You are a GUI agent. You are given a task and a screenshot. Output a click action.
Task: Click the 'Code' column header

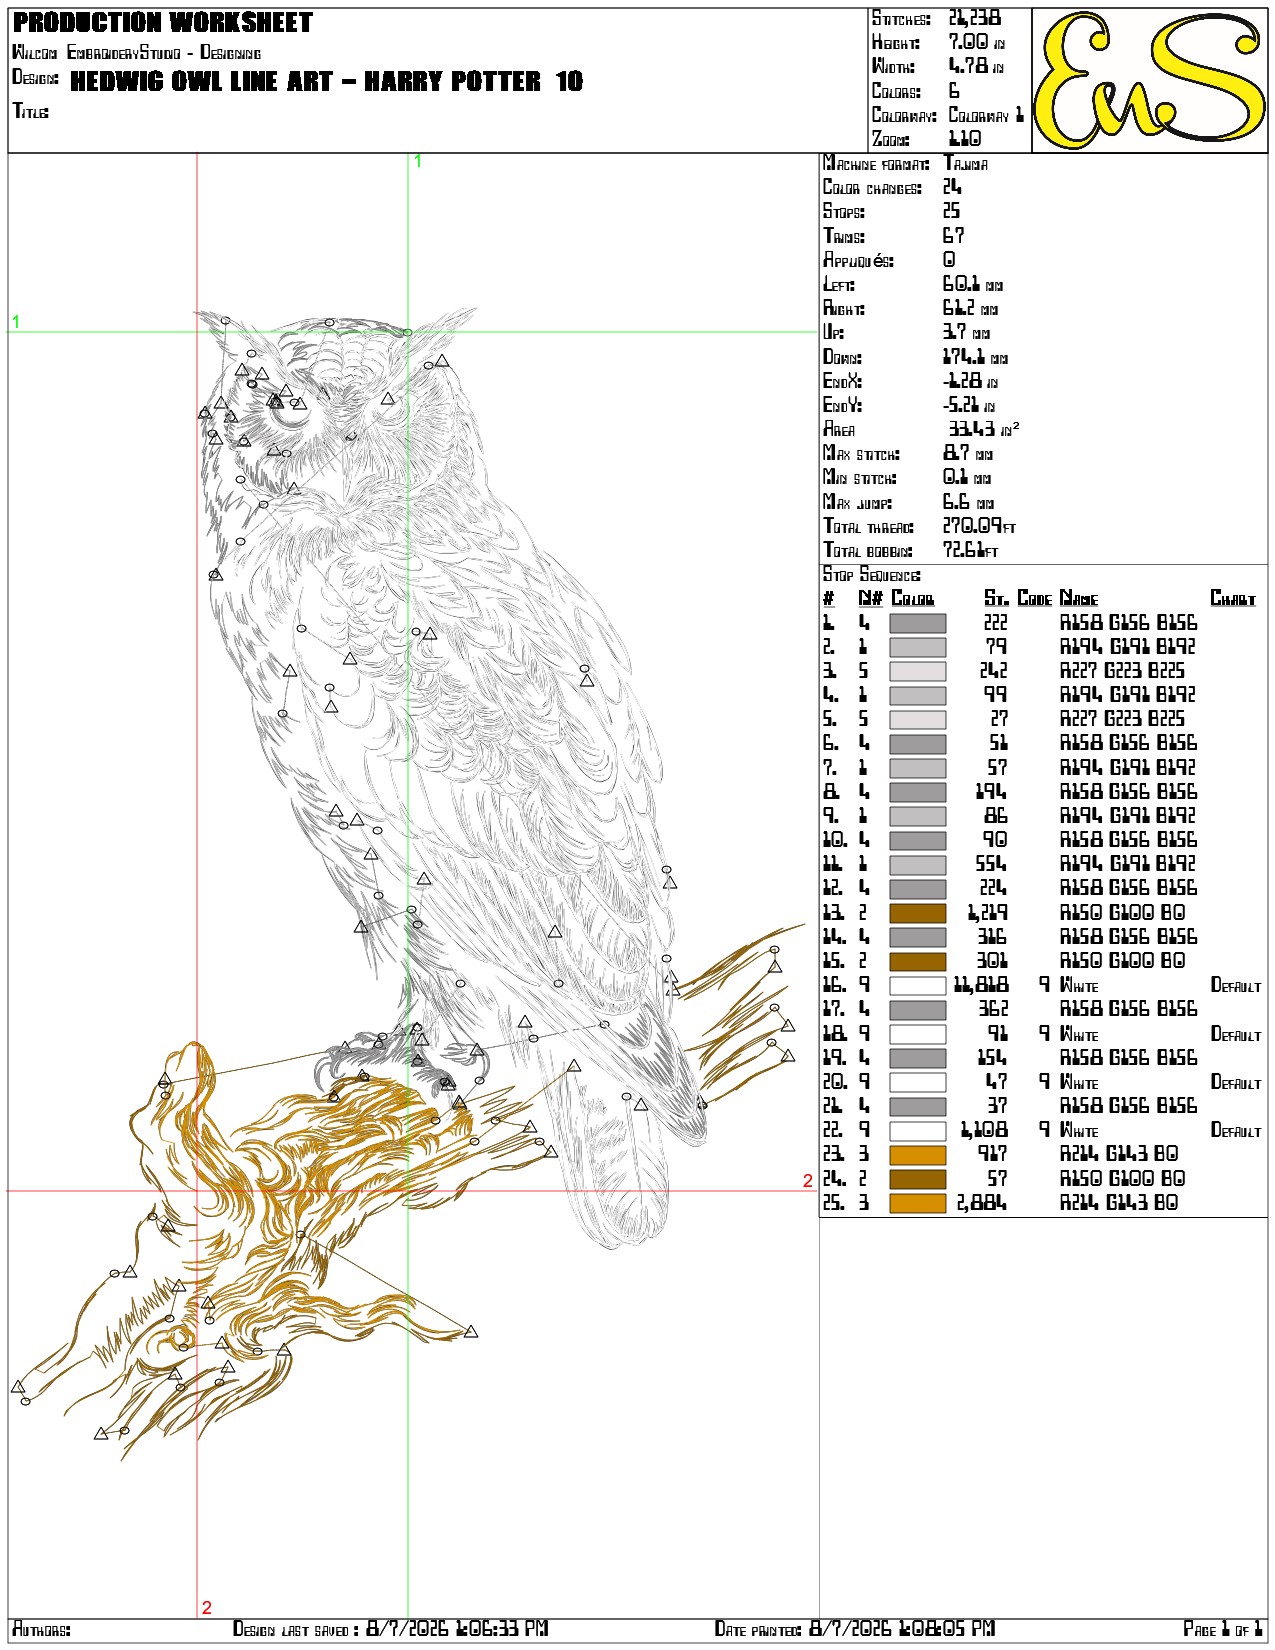(x=1035, y=599)
